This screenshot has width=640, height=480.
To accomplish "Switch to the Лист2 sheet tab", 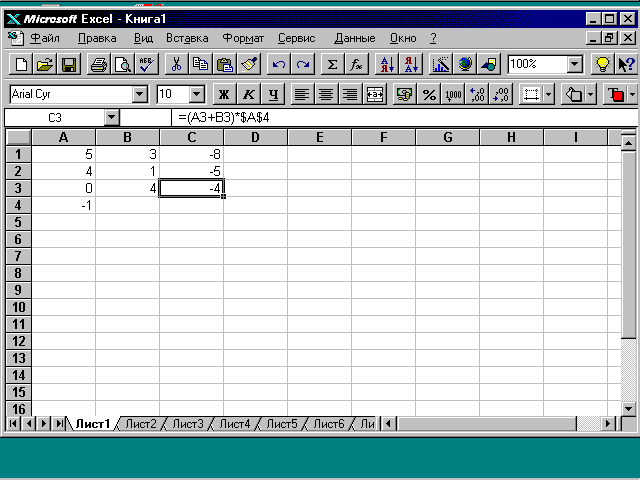I will [x=141, y=424].
